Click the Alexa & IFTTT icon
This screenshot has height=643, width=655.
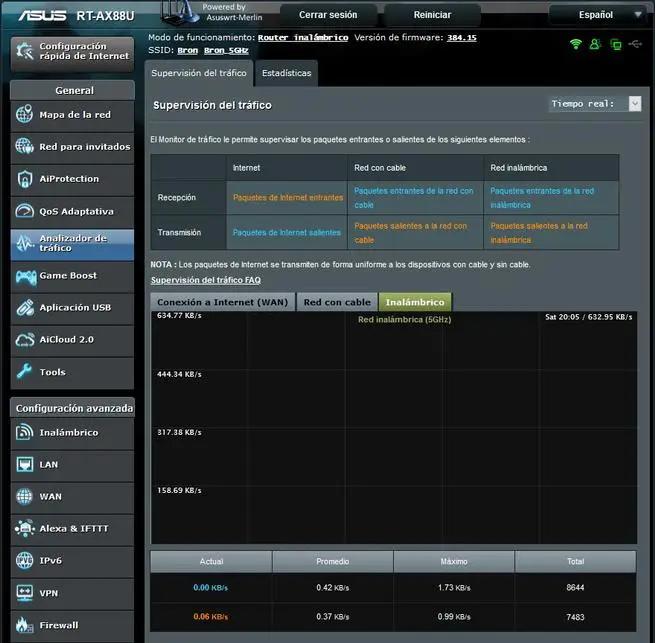[x=24, y=529]
